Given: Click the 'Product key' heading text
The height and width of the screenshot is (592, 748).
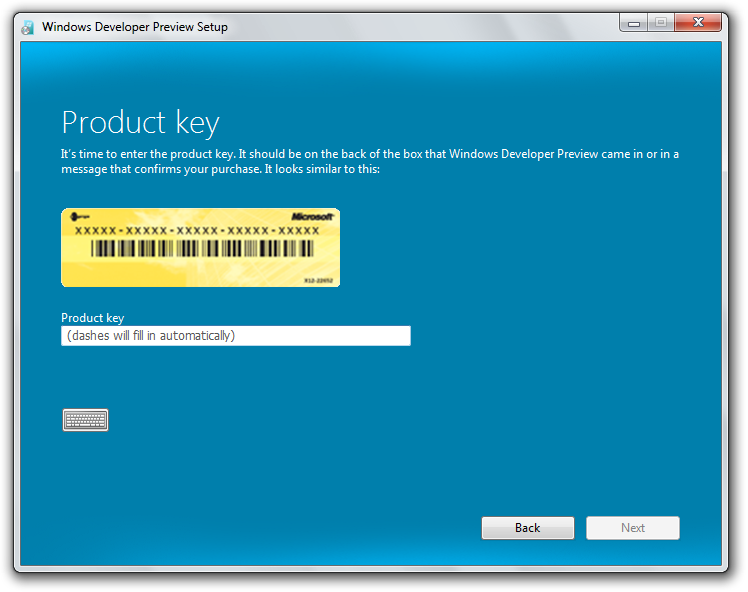Looking at the screenshot, I should [x=140, y=123].
